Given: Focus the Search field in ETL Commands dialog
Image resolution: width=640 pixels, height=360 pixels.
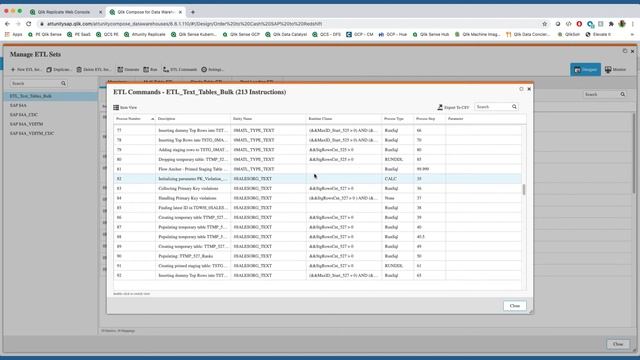Looking at the screenshot, I should (493, 107).
